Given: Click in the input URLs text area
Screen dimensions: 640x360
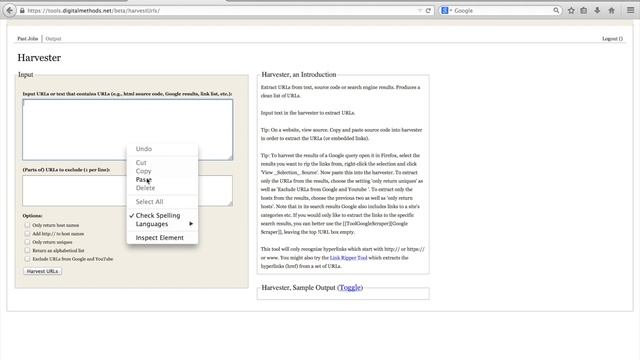Looking at the screenshot, I should 128,129.
